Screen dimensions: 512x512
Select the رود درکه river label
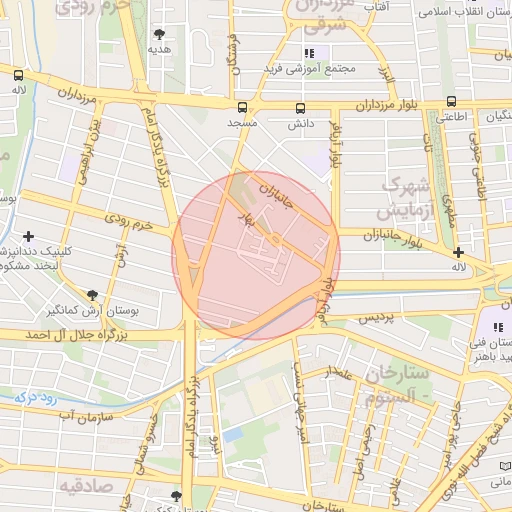click(35, 398)
